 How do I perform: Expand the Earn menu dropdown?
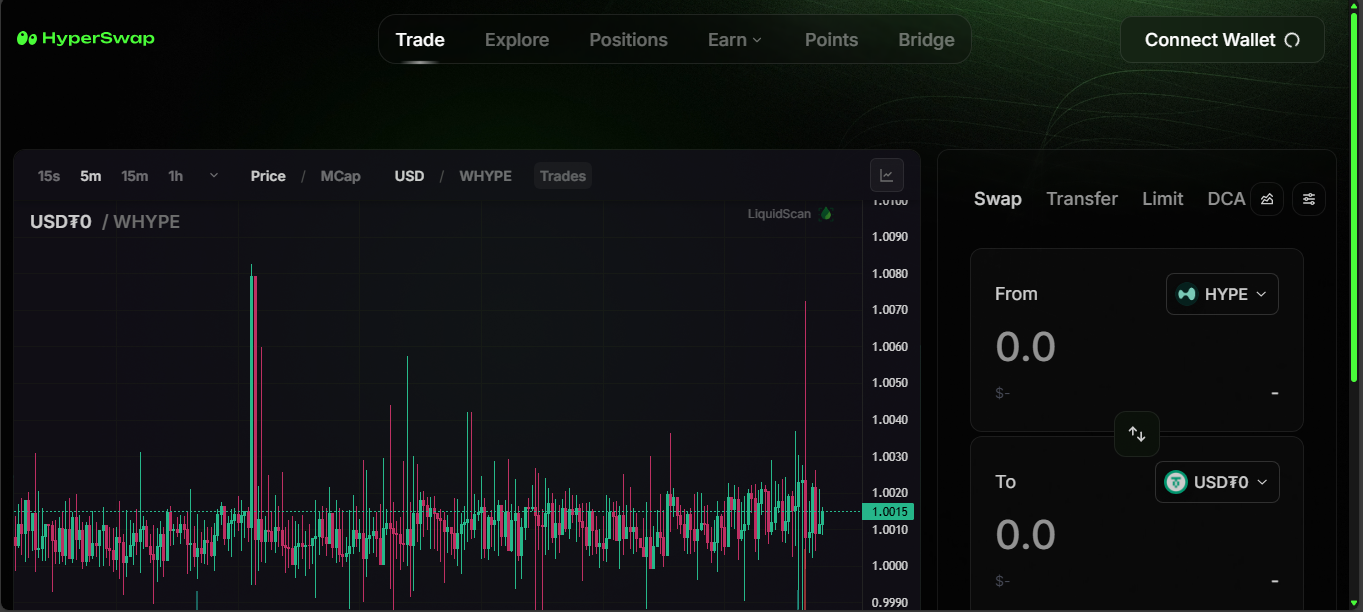click(x=735, y=40)
